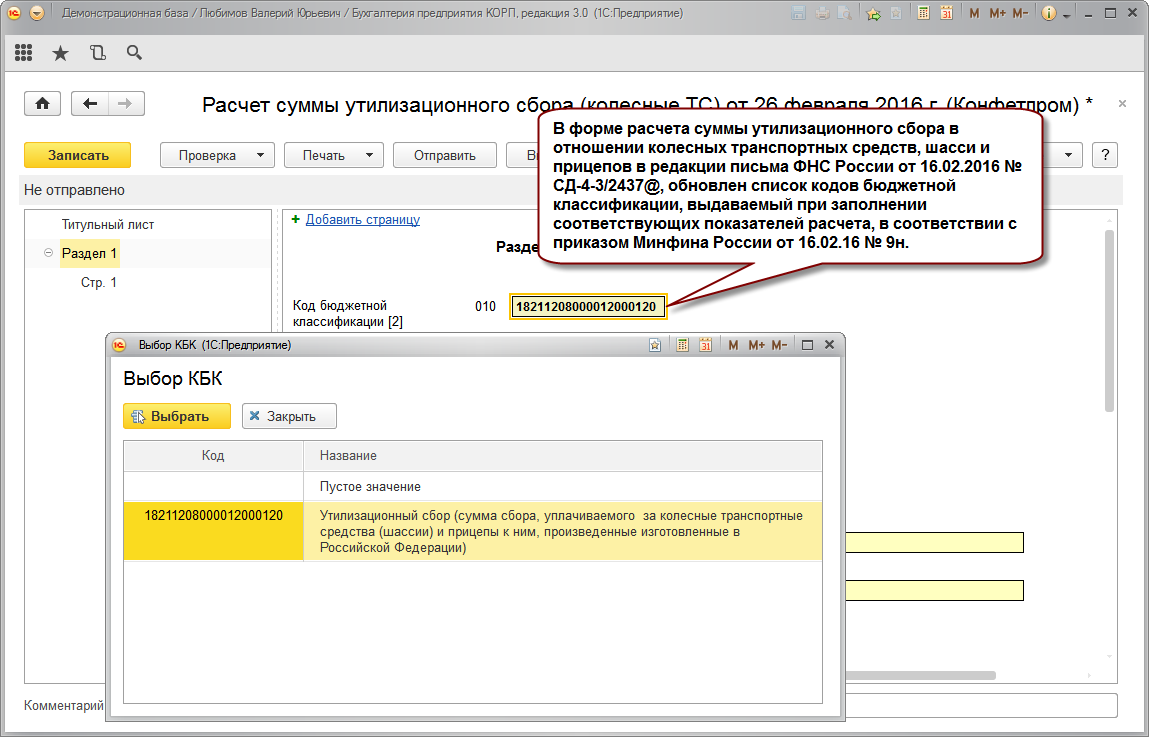
Task: Click the budget classification code field
Action: click(587, 307)
